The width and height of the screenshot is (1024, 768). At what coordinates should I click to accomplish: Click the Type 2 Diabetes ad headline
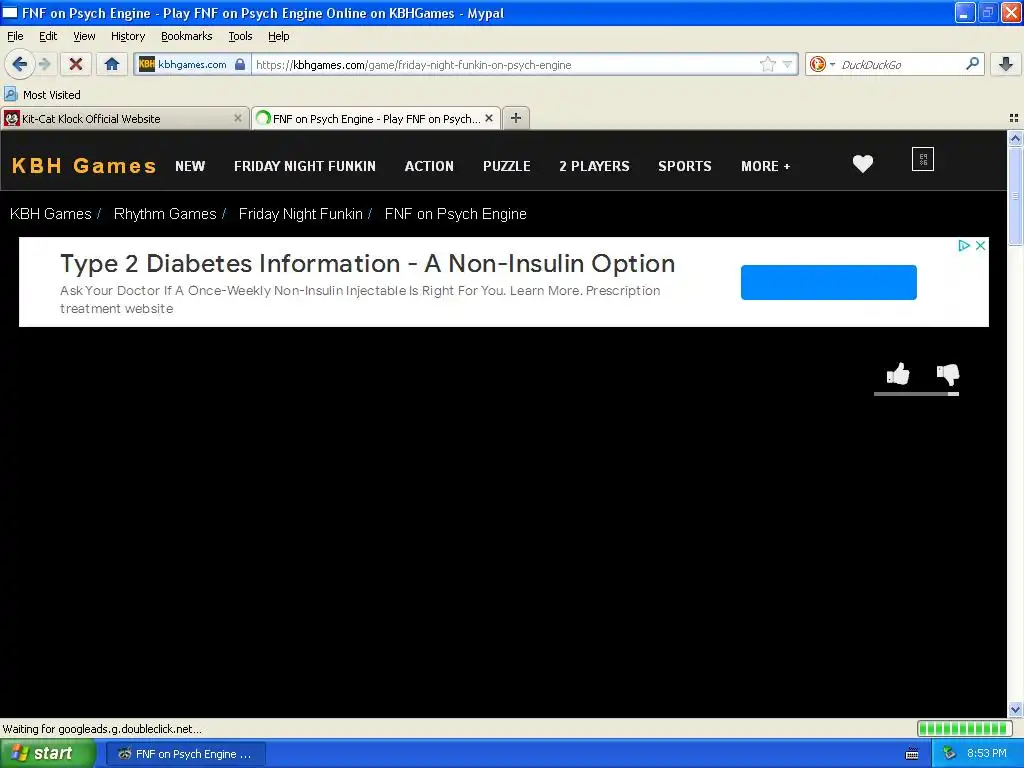(368, 264)
